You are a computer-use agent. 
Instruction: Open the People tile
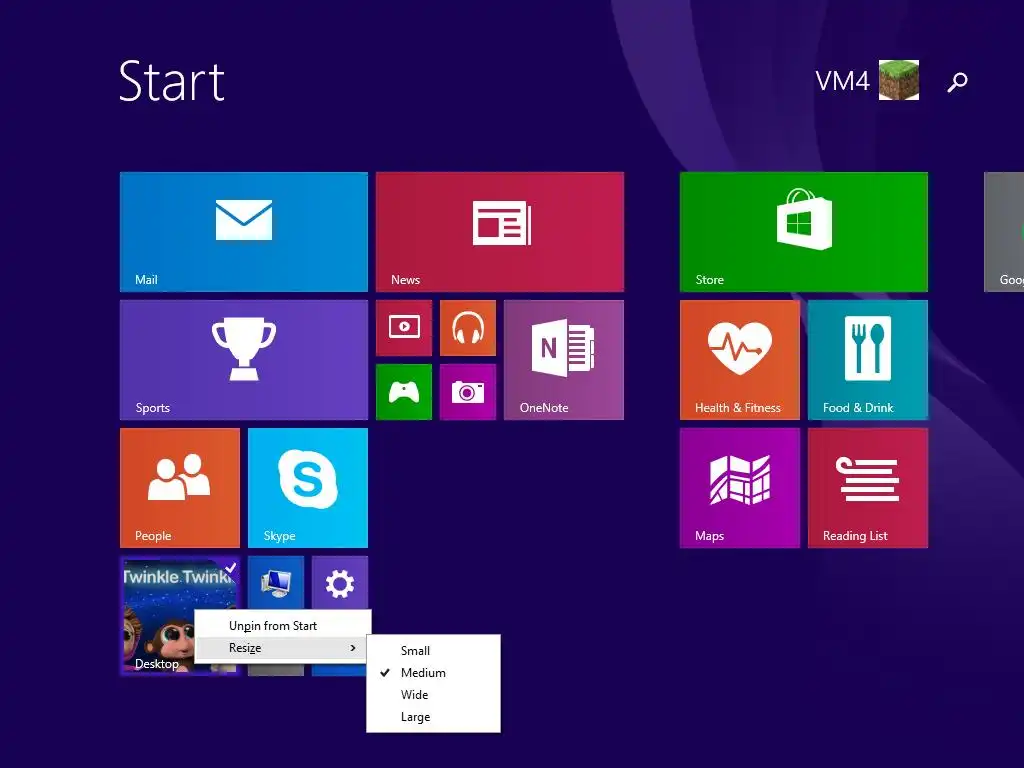point(180,488)
